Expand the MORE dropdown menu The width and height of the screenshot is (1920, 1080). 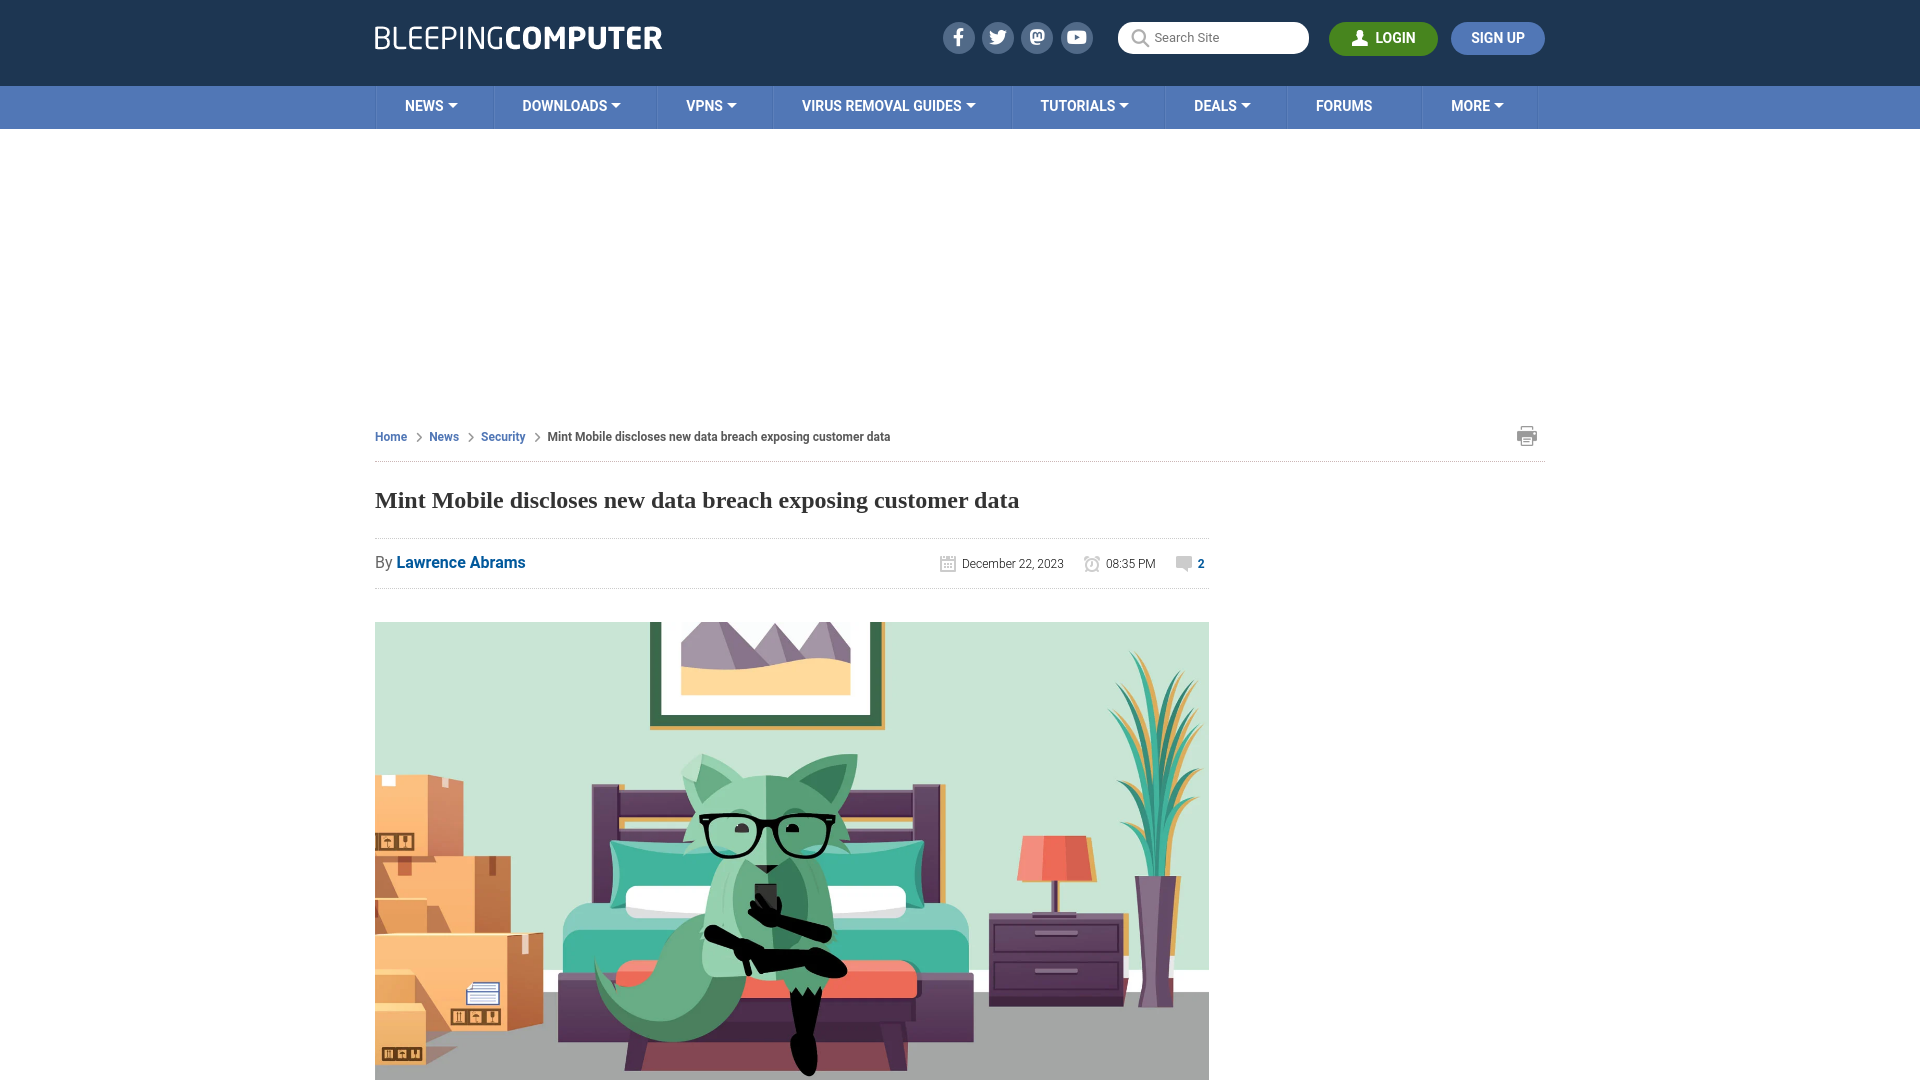(1477, 107)
